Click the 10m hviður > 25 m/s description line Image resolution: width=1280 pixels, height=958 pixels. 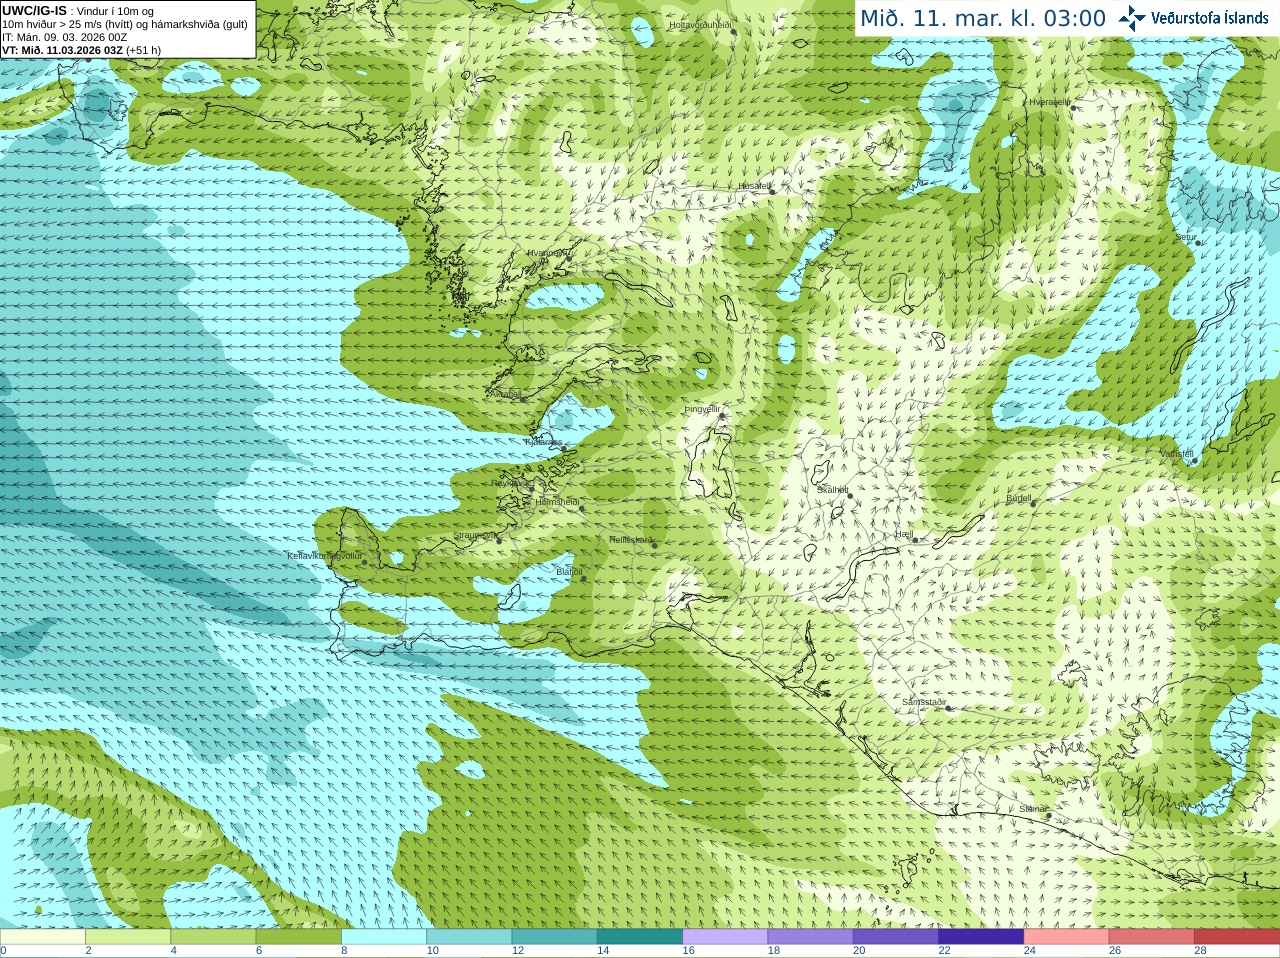point(125,24)
